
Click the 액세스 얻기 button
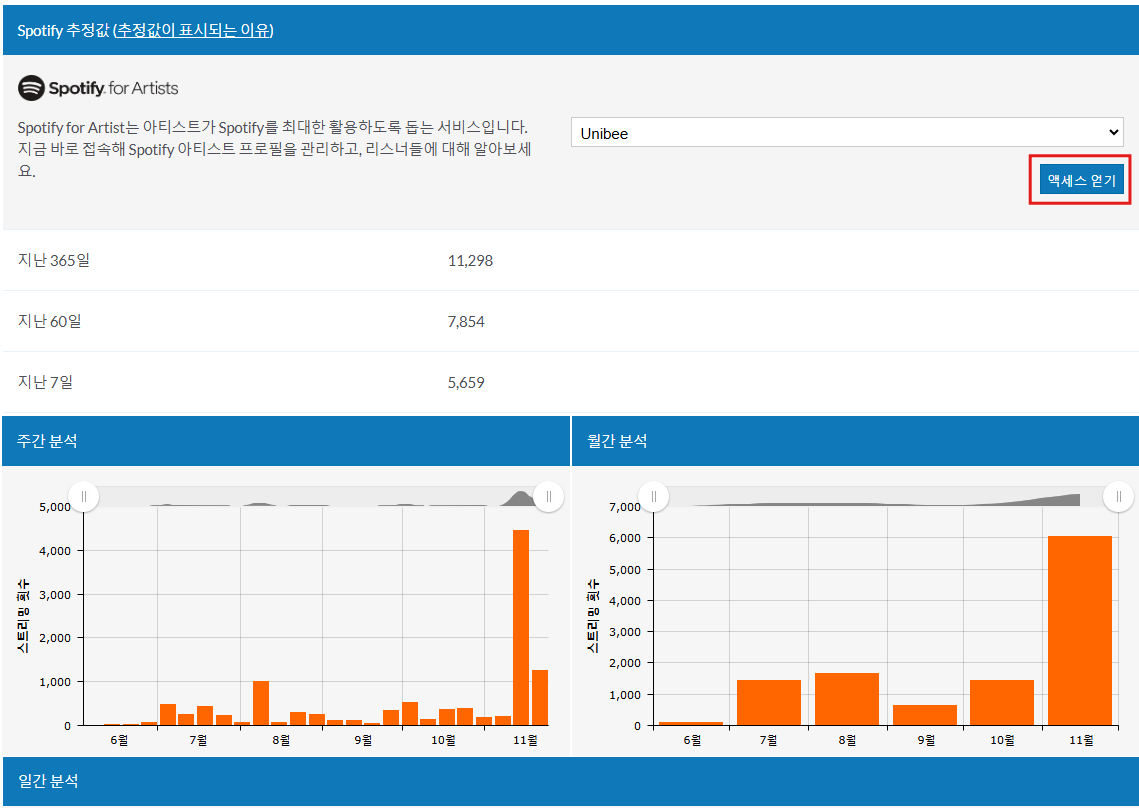click(x=1082, y=179)
